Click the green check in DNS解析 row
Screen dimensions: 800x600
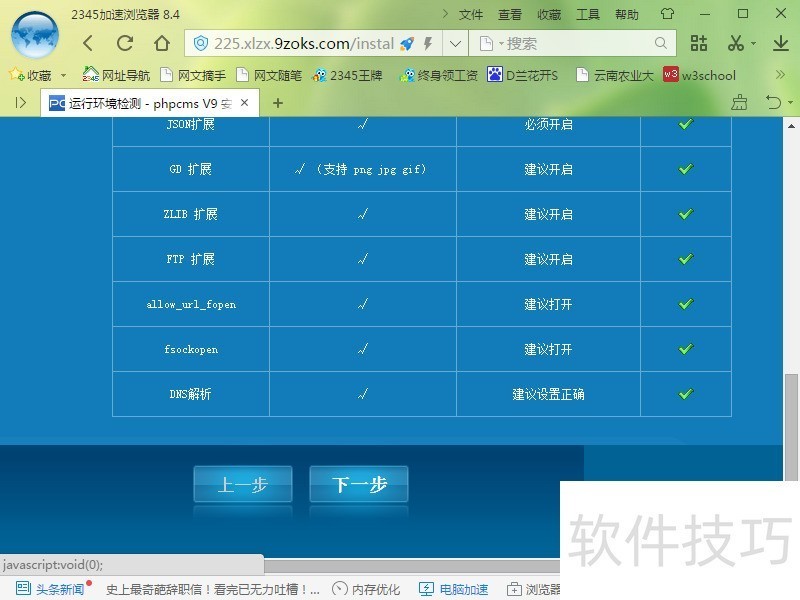pos(686,393)
